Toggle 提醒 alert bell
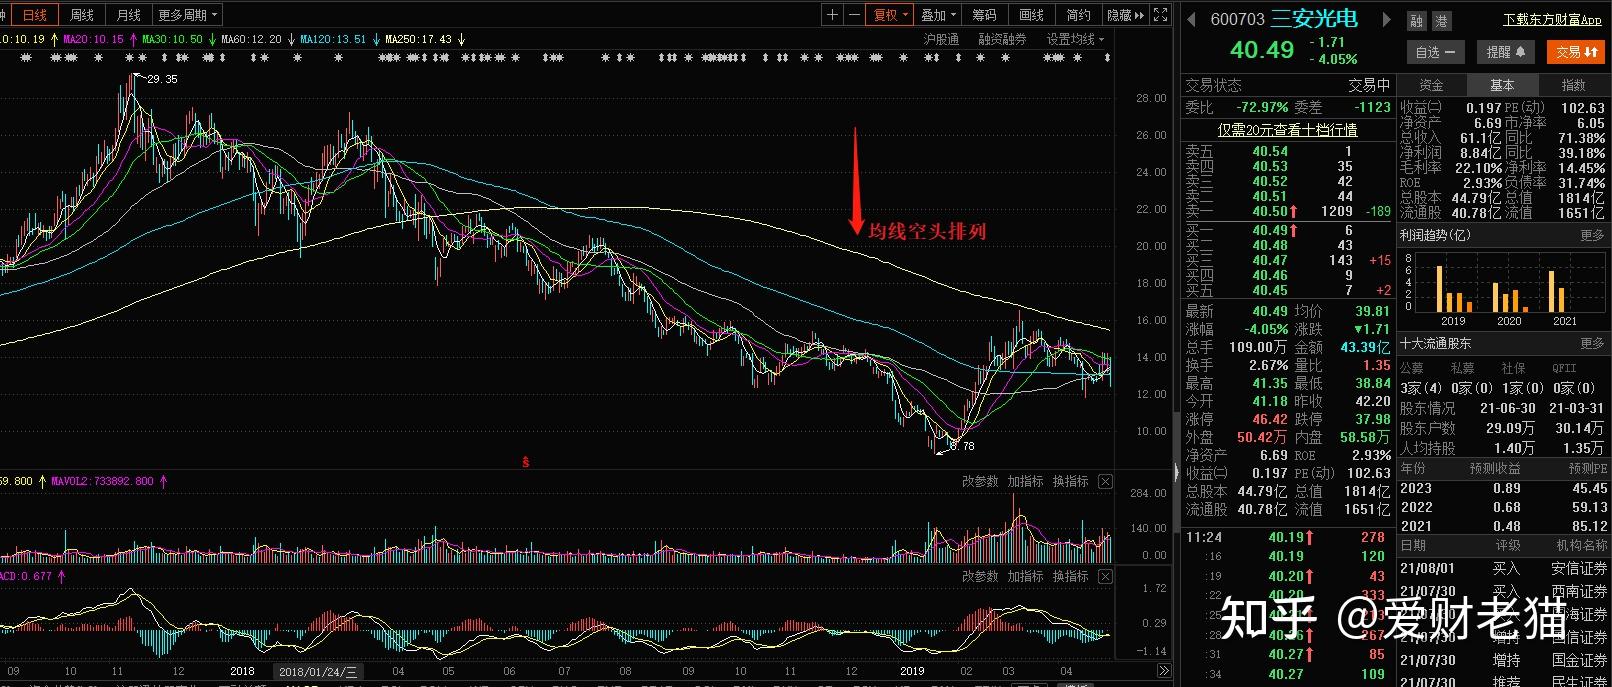 point(1505,52)
